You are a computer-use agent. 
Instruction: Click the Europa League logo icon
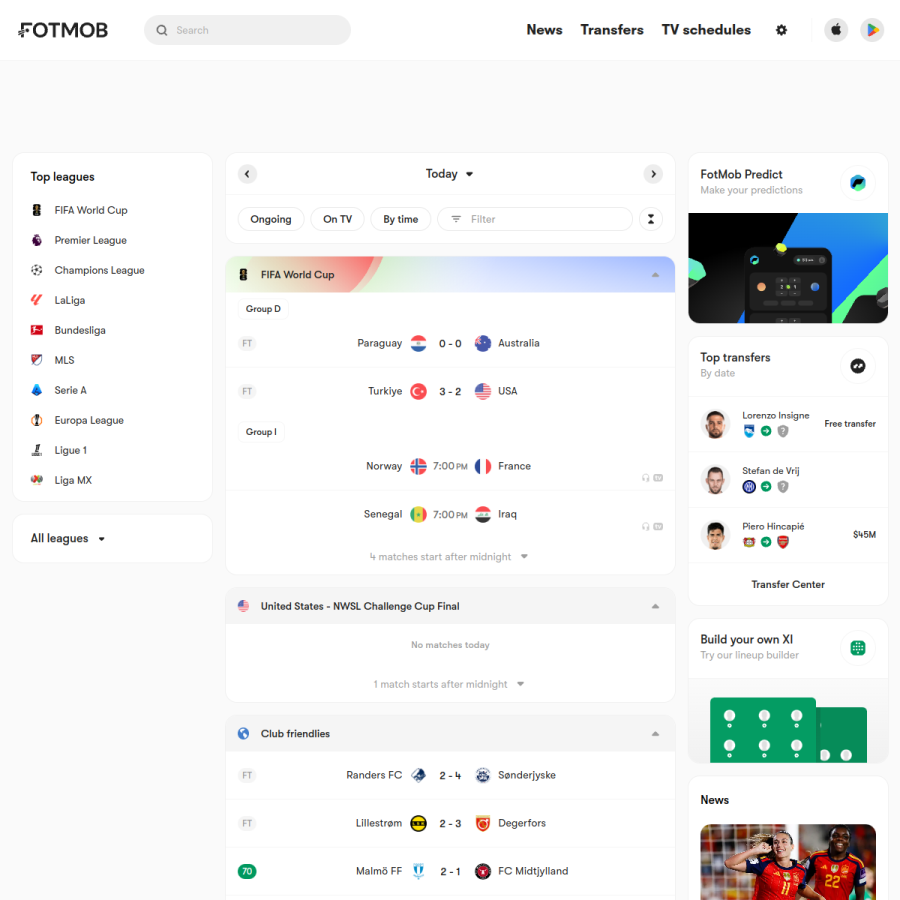point(37,420)
